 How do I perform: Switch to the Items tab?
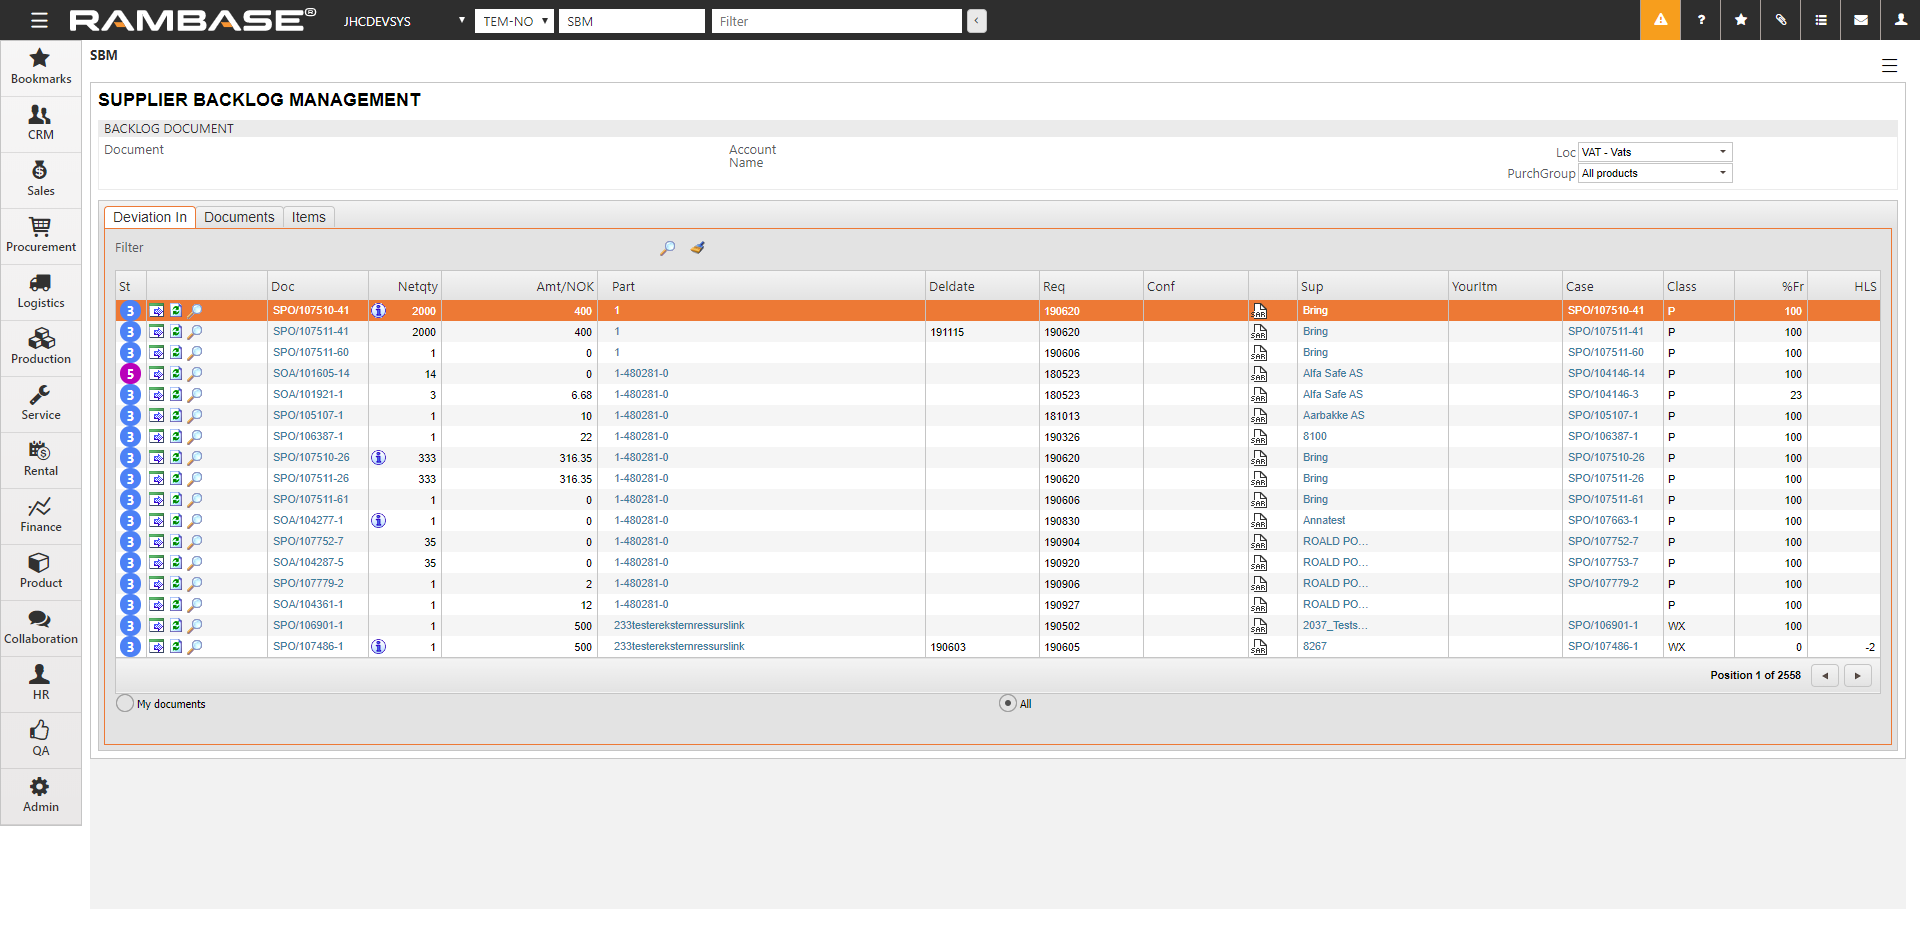(308, 217)
